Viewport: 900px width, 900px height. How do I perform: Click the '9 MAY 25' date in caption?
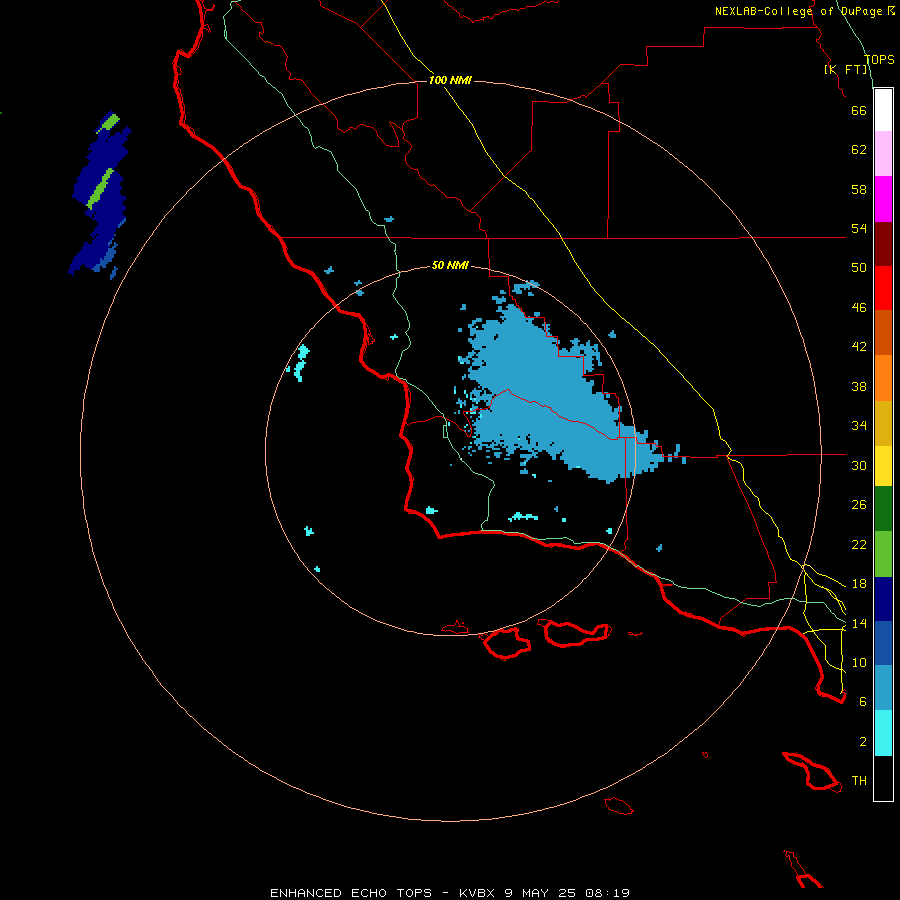pos(541,893)
